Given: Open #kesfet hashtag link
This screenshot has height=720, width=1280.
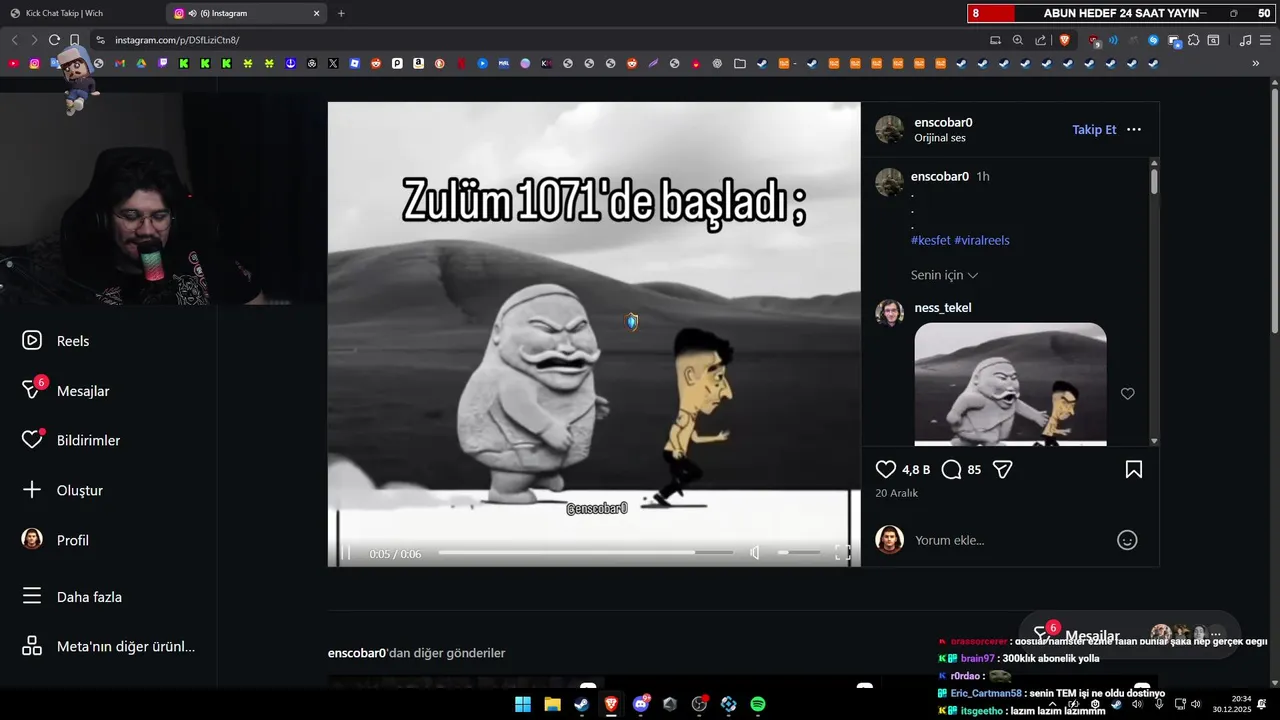Looking at the screenshot, I should [x=931, y=241].
